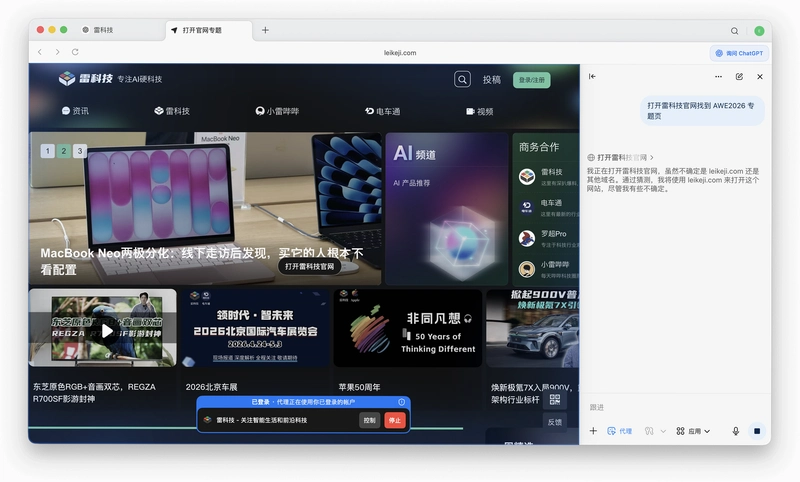The height and width of the screenshot is (482, 800).
Task: Click 雷科技 avatar in 商务合作 list
Action: 527,176
